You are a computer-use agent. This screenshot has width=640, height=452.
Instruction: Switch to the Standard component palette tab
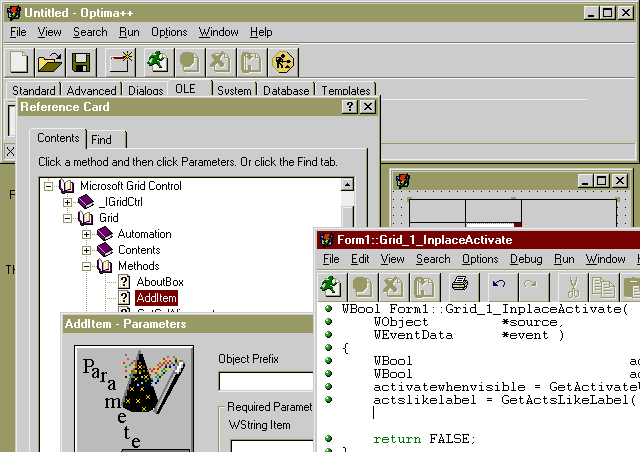(x=34, y=90)
